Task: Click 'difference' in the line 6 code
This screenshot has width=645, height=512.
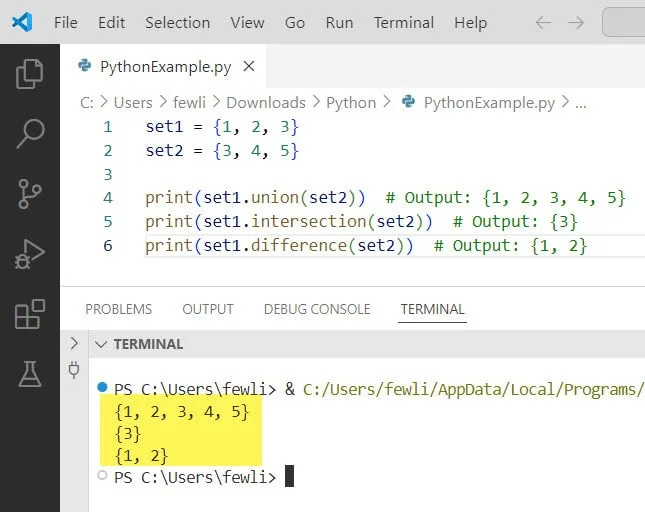Action: (x=299, y=245)
